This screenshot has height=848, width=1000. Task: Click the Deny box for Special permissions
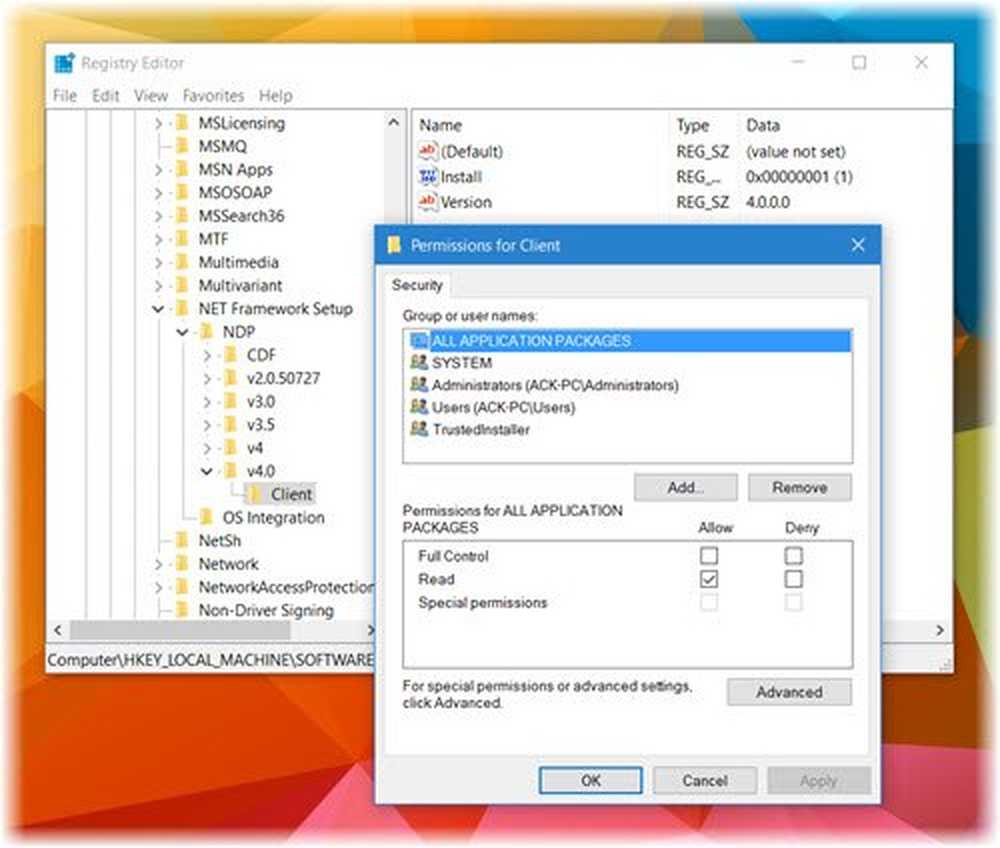click(793, 602)
